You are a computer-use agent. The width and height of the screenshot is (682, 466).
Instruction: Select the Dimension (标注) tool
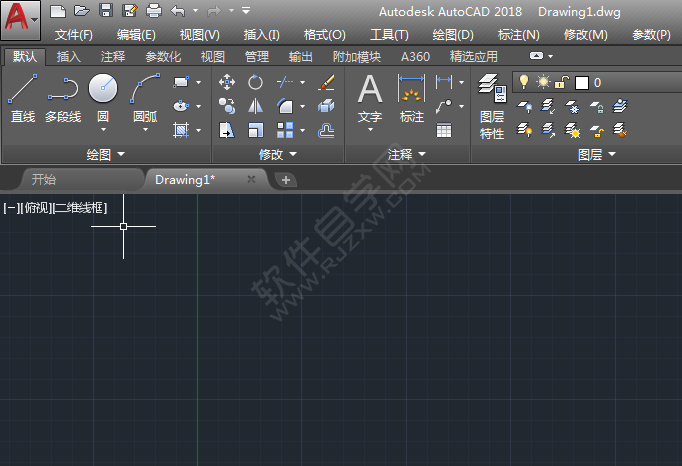point(411,99)
